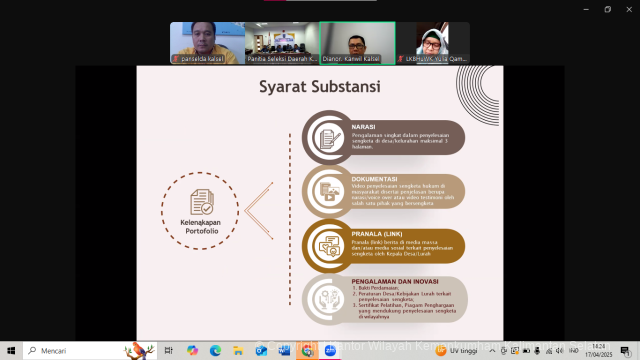This screenshot has height=360, width=640.
Task: Switch to Chrome on the taskbar
Action: pyautogui.click(x=307, y=351)
